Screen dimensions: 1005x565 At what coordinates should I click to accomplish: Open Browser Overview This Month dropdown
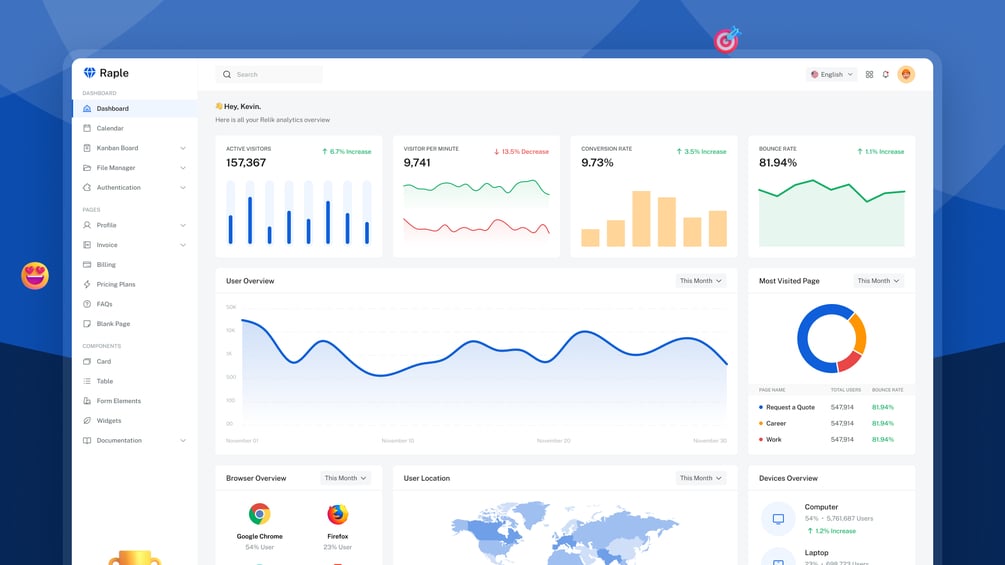(x=345, y=478)
